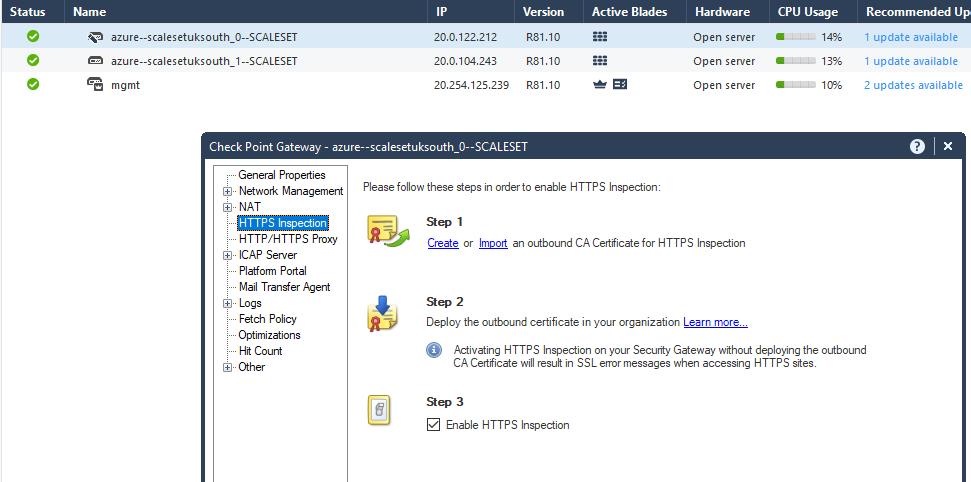
Task: Select Mail Transfer Agent tree item
Action: tap(284, 287)
